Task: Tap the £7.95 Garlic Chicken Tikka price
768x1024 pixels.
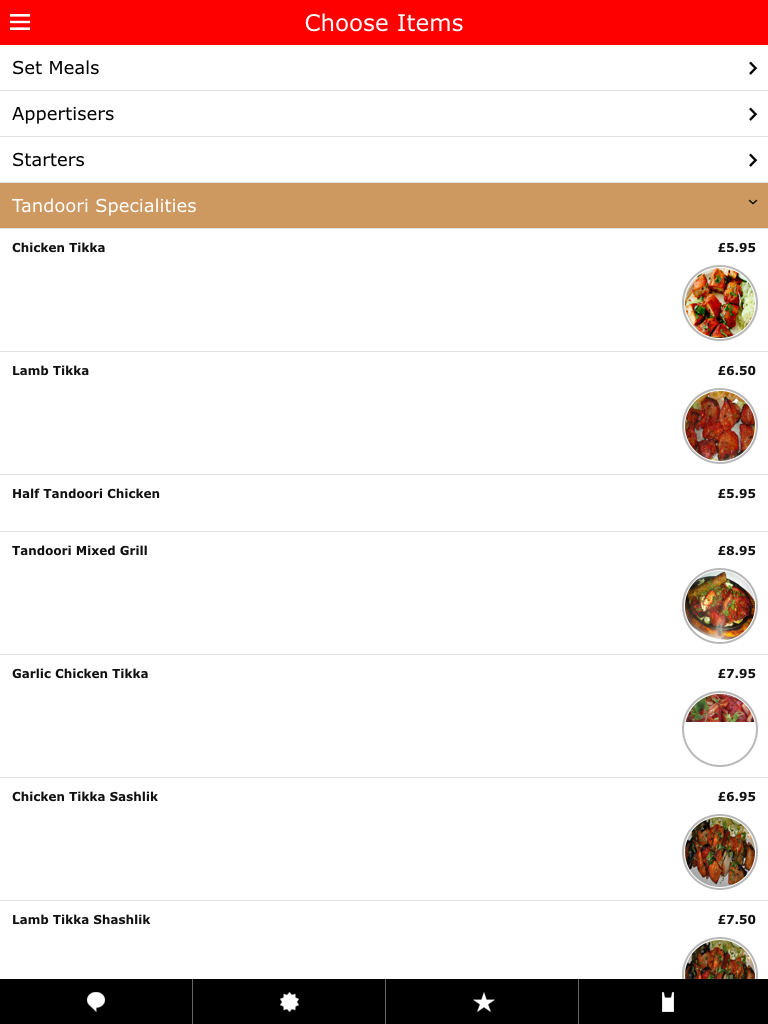Action: (736, 674)
